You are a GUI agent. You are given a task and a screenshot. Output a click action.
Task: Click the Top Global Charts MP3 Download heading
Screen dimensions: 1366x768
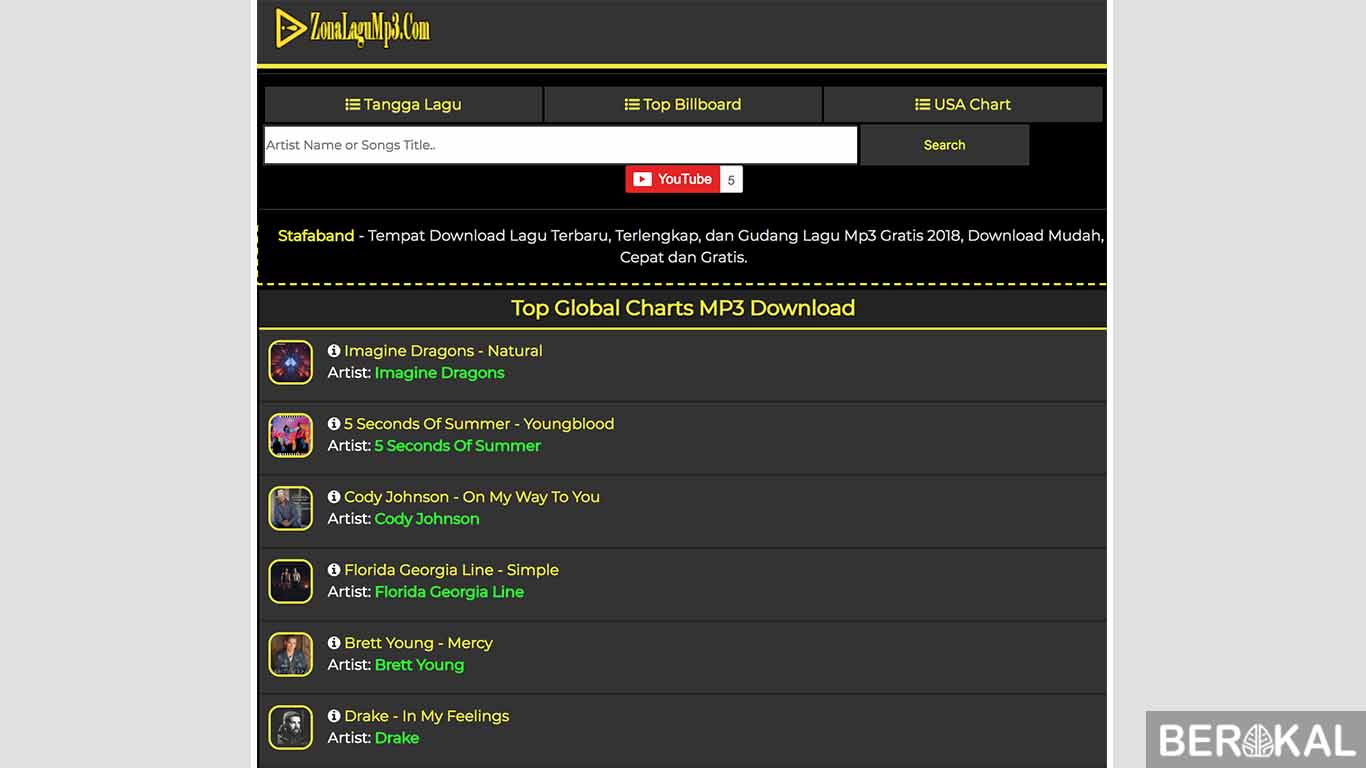pyautogui.click(x=683, y=308)
